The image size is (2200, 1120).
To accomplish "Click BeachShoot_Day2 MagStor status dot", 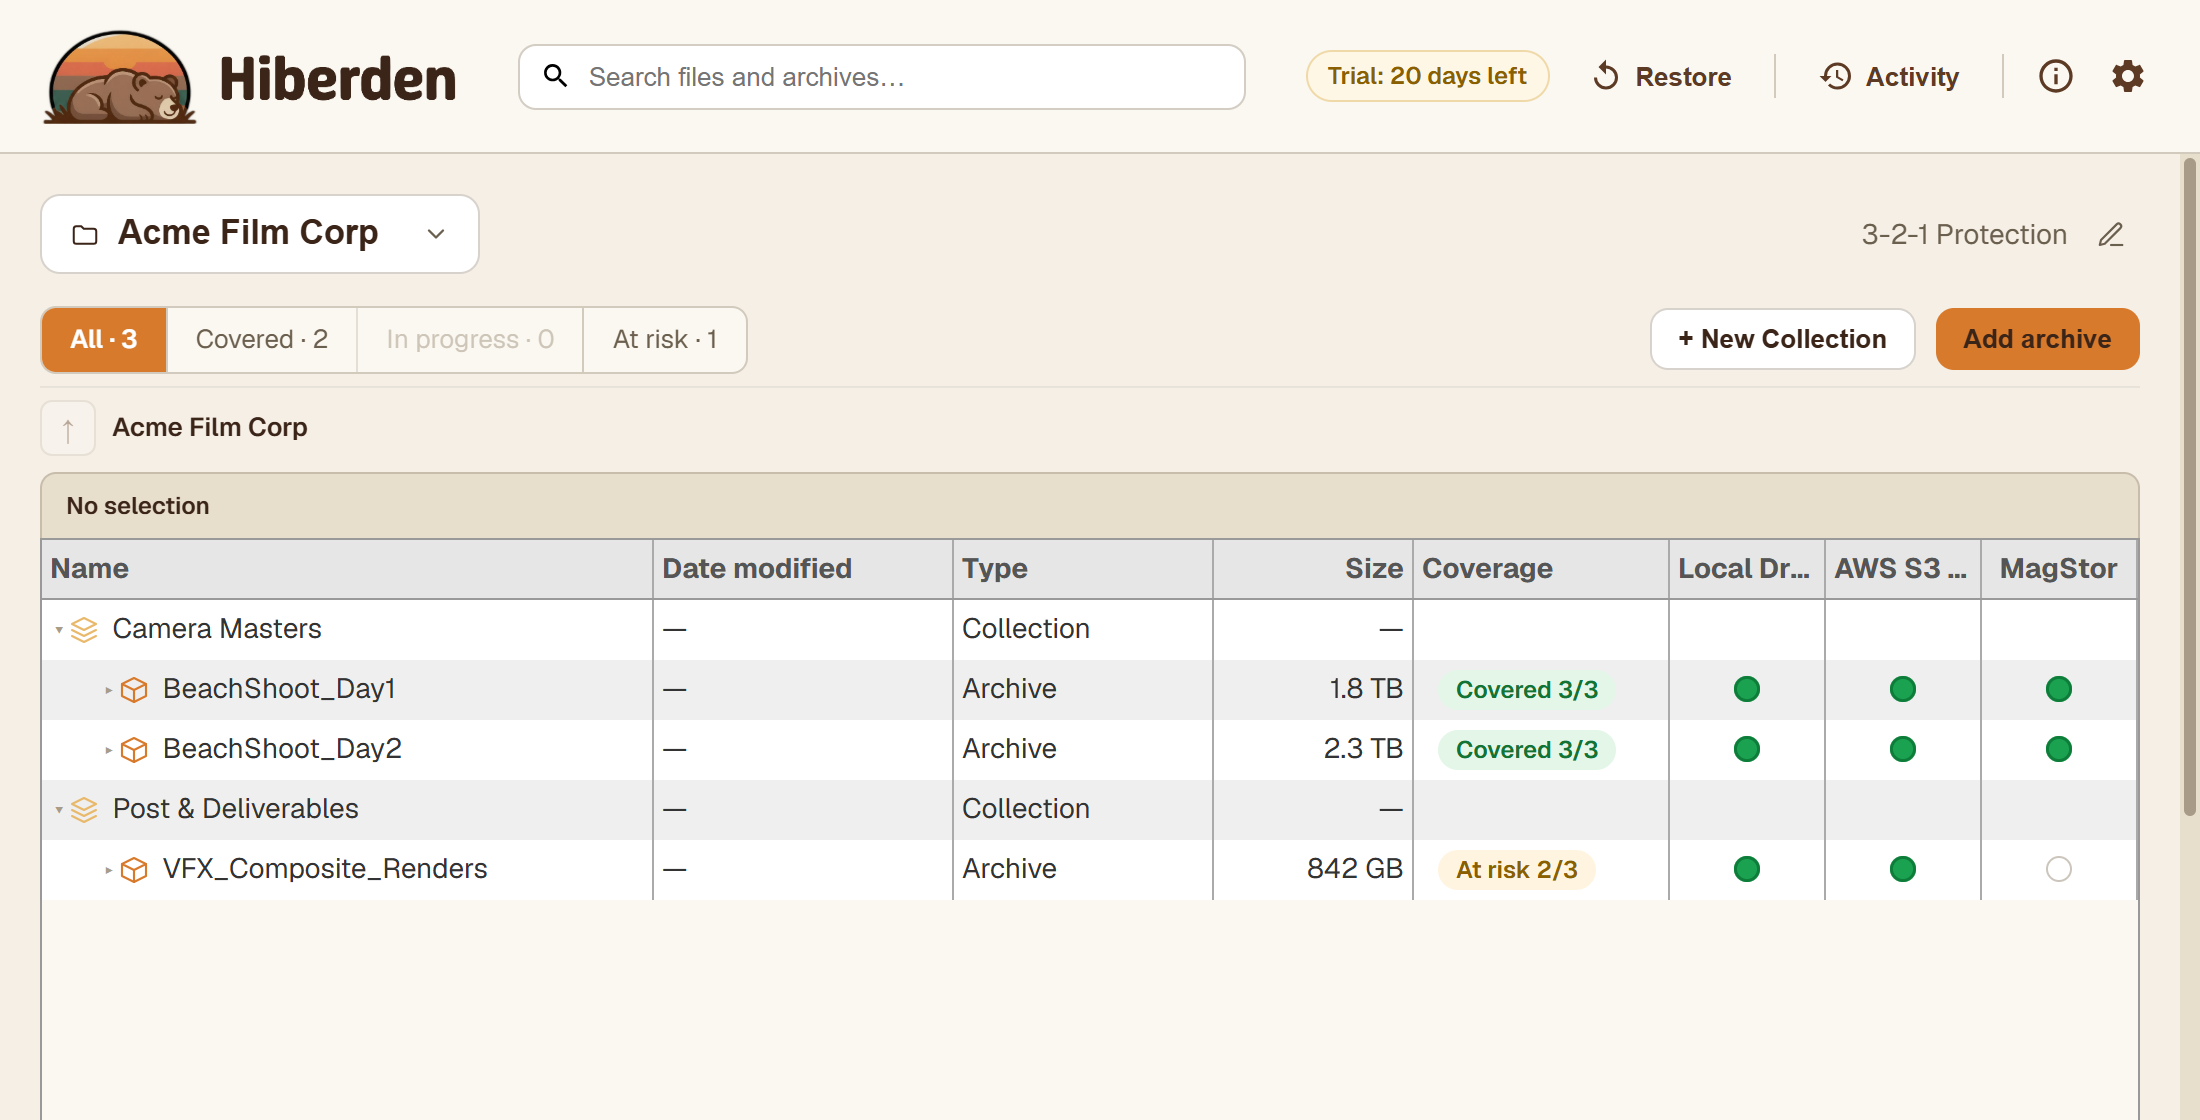I will click(x=2058, y=749).
